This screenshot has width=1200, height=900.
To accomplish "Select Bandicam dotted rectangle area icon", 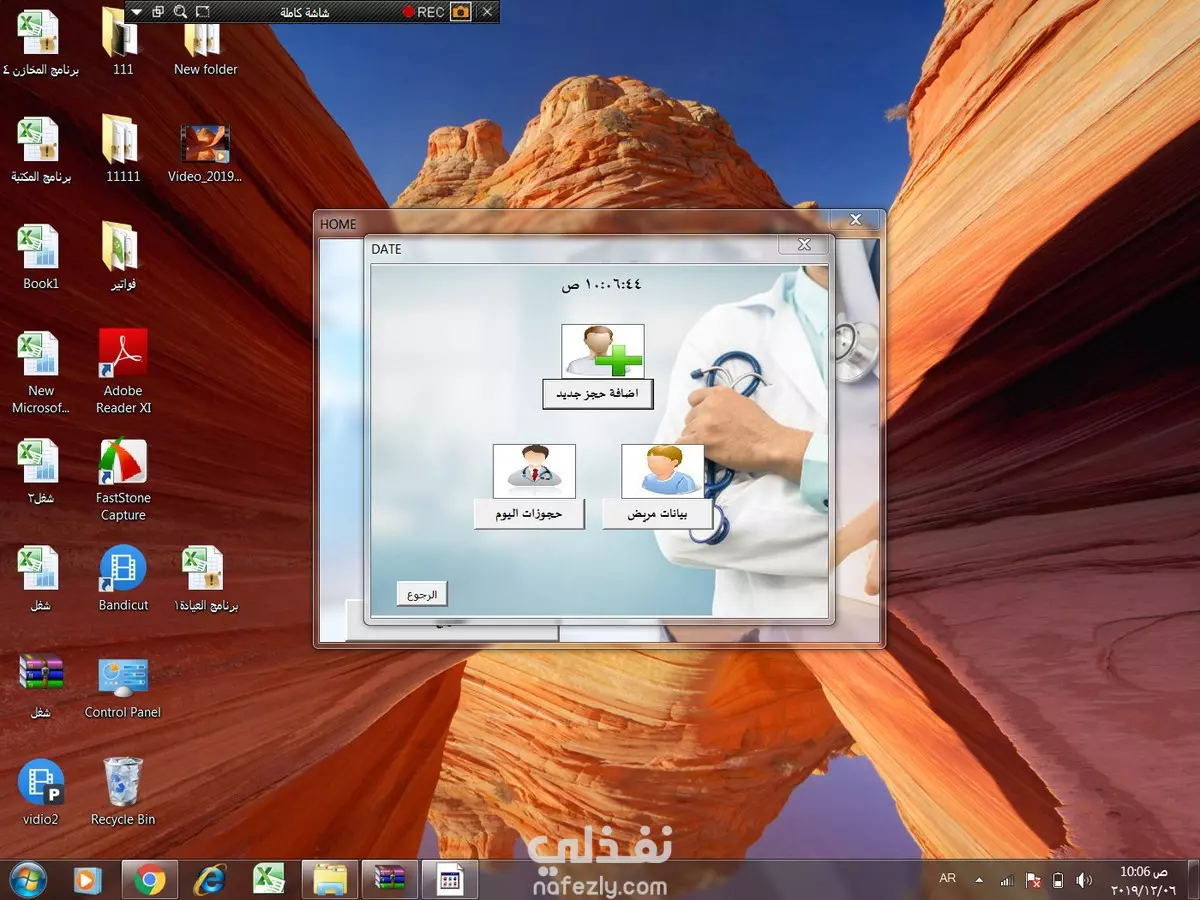I will tap(203, 12).
